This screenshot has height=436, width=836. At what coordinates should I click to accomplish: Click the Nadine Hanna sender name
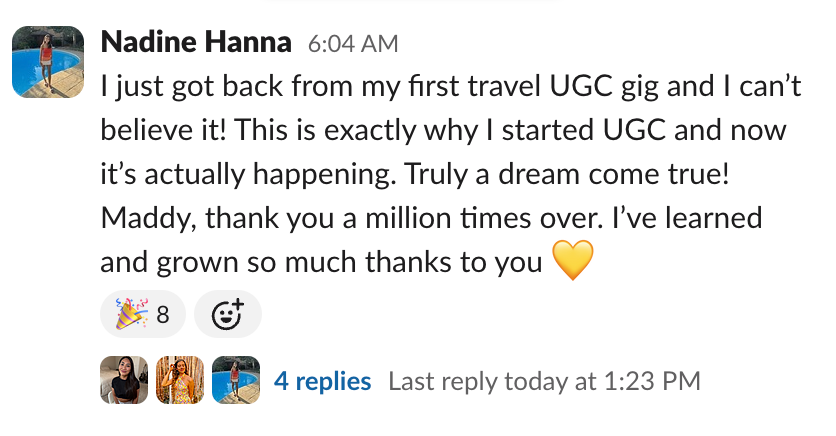(x=196, y=43)
